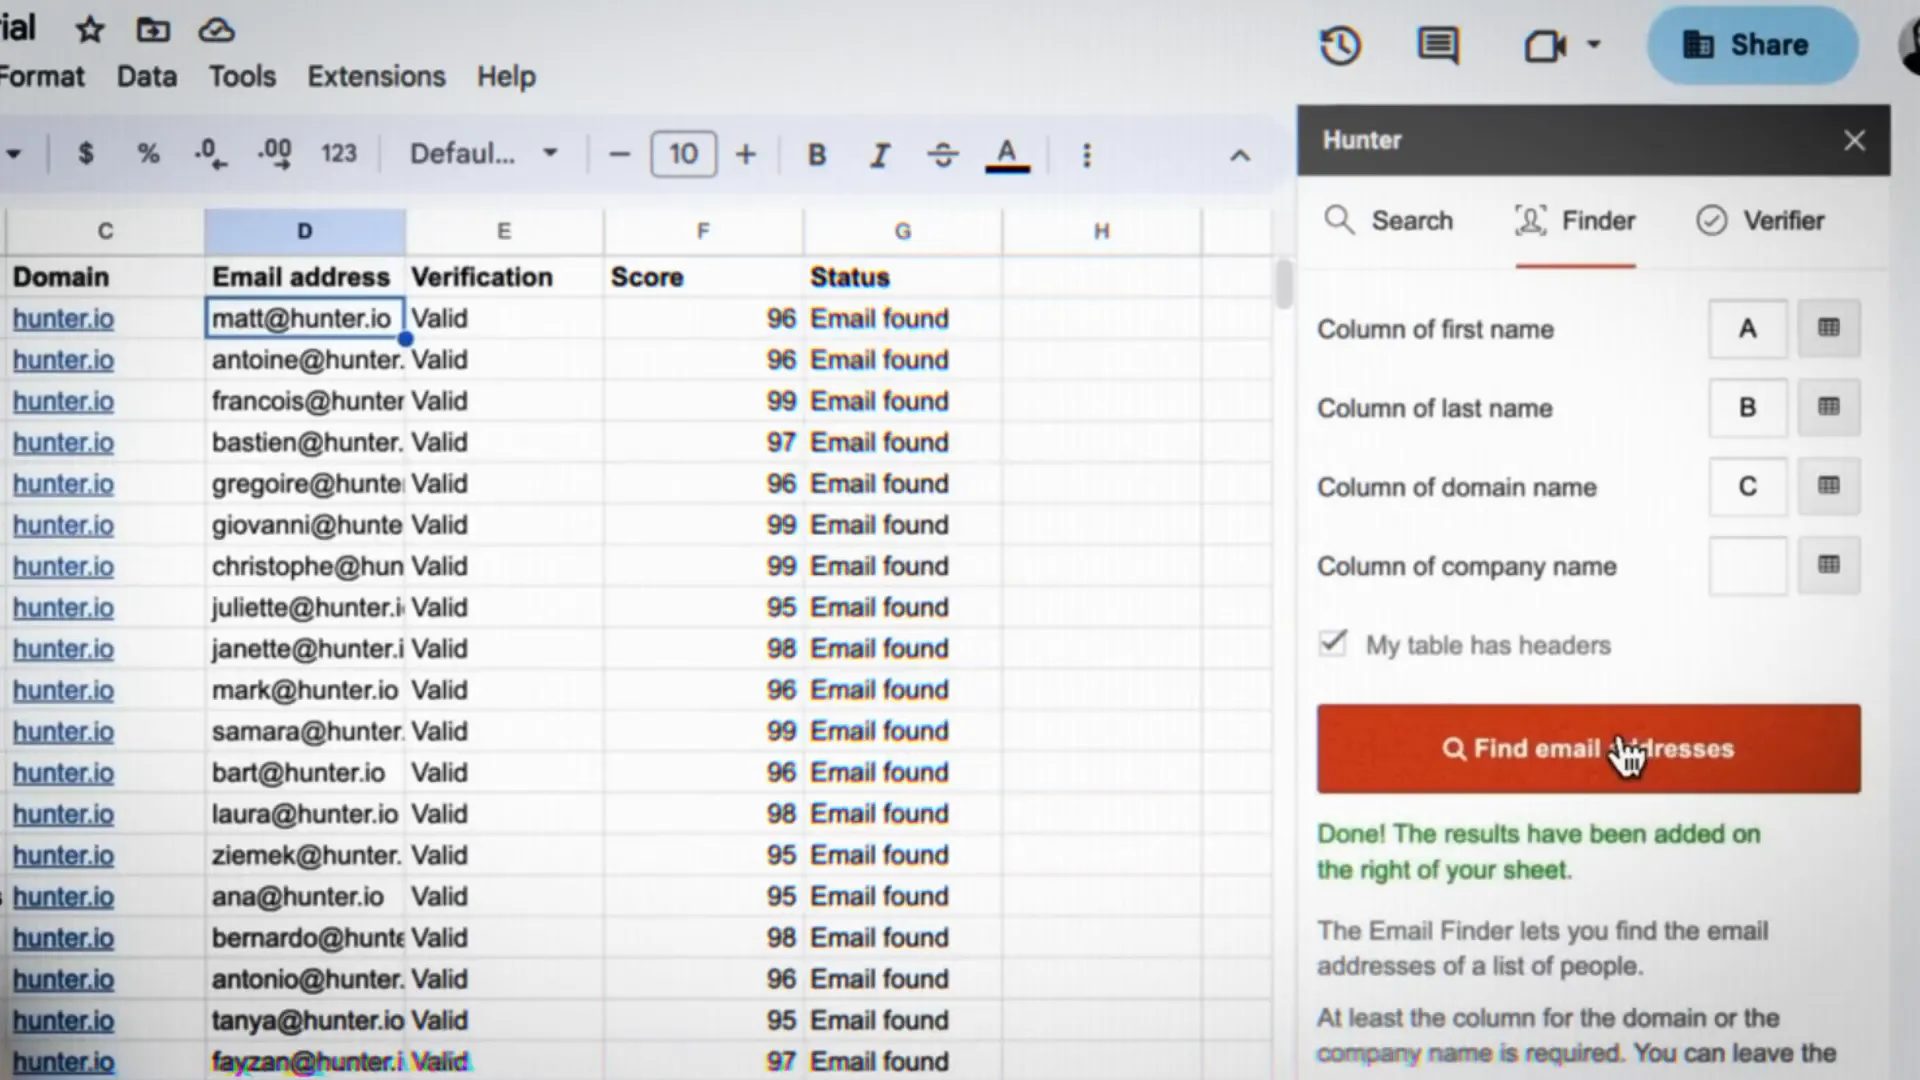The width and height of the screenshot is (1920, 1080).
Task: Select the Email address header cell
Action: pos(305,277)
